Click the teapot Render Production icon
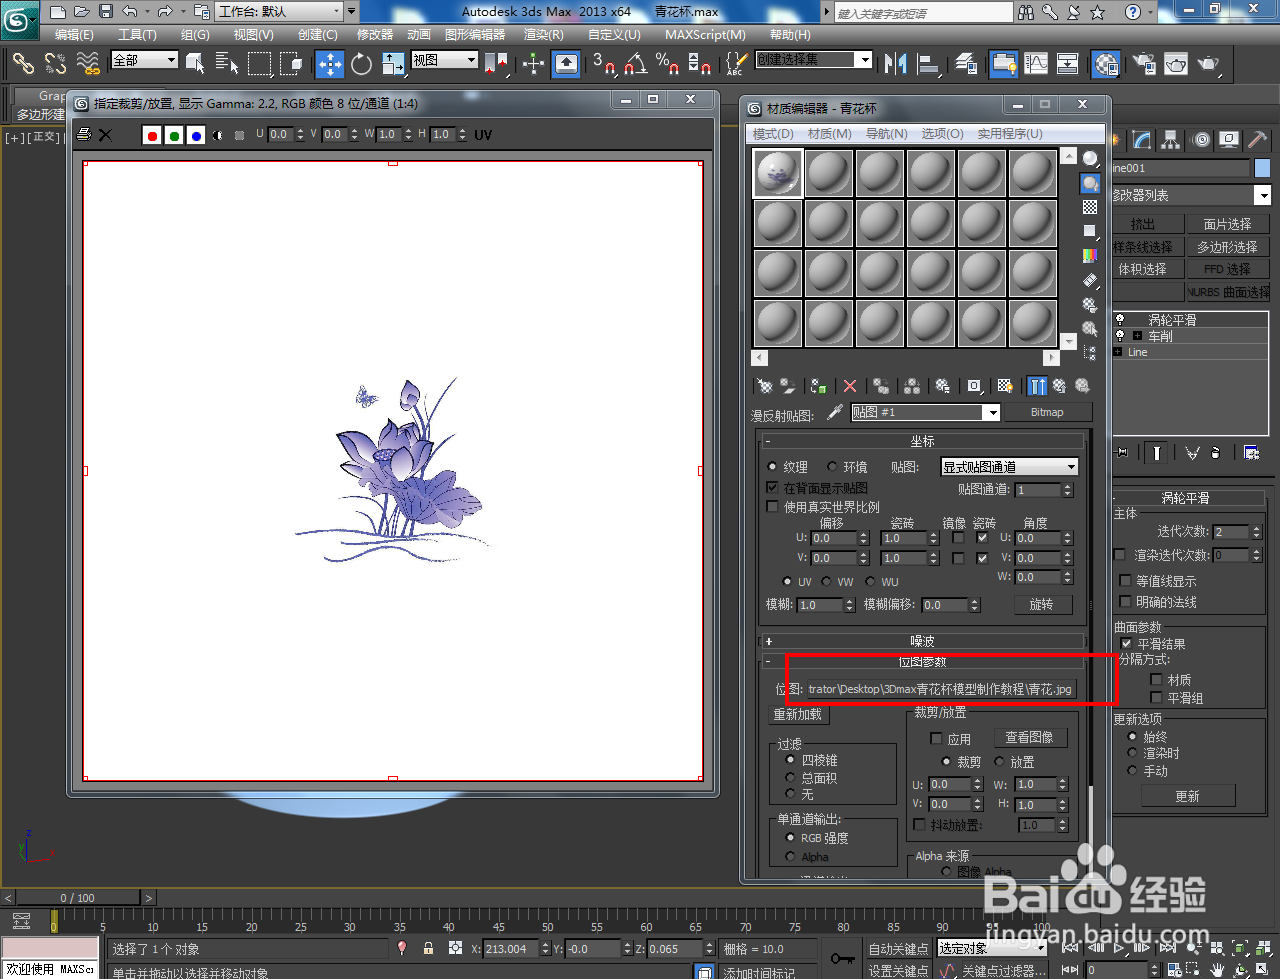The image size is (1280, 979). point(1209,64)
